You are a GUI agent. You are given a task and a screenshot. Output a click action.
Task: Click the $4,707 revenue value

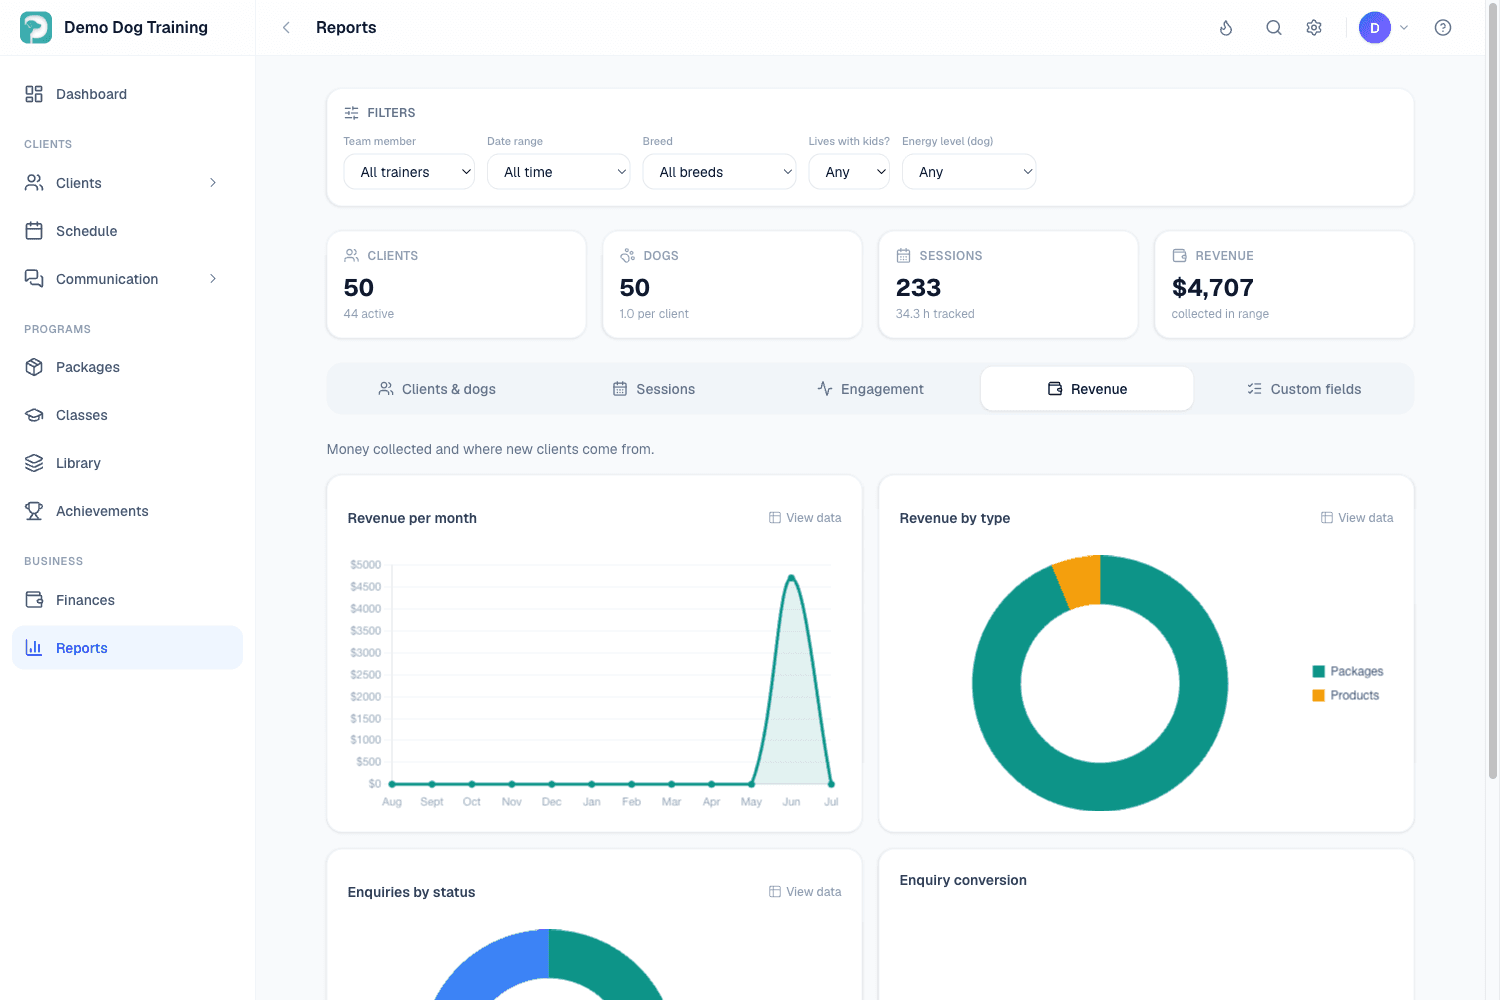pyautogui.click(x=1212, y=288)
